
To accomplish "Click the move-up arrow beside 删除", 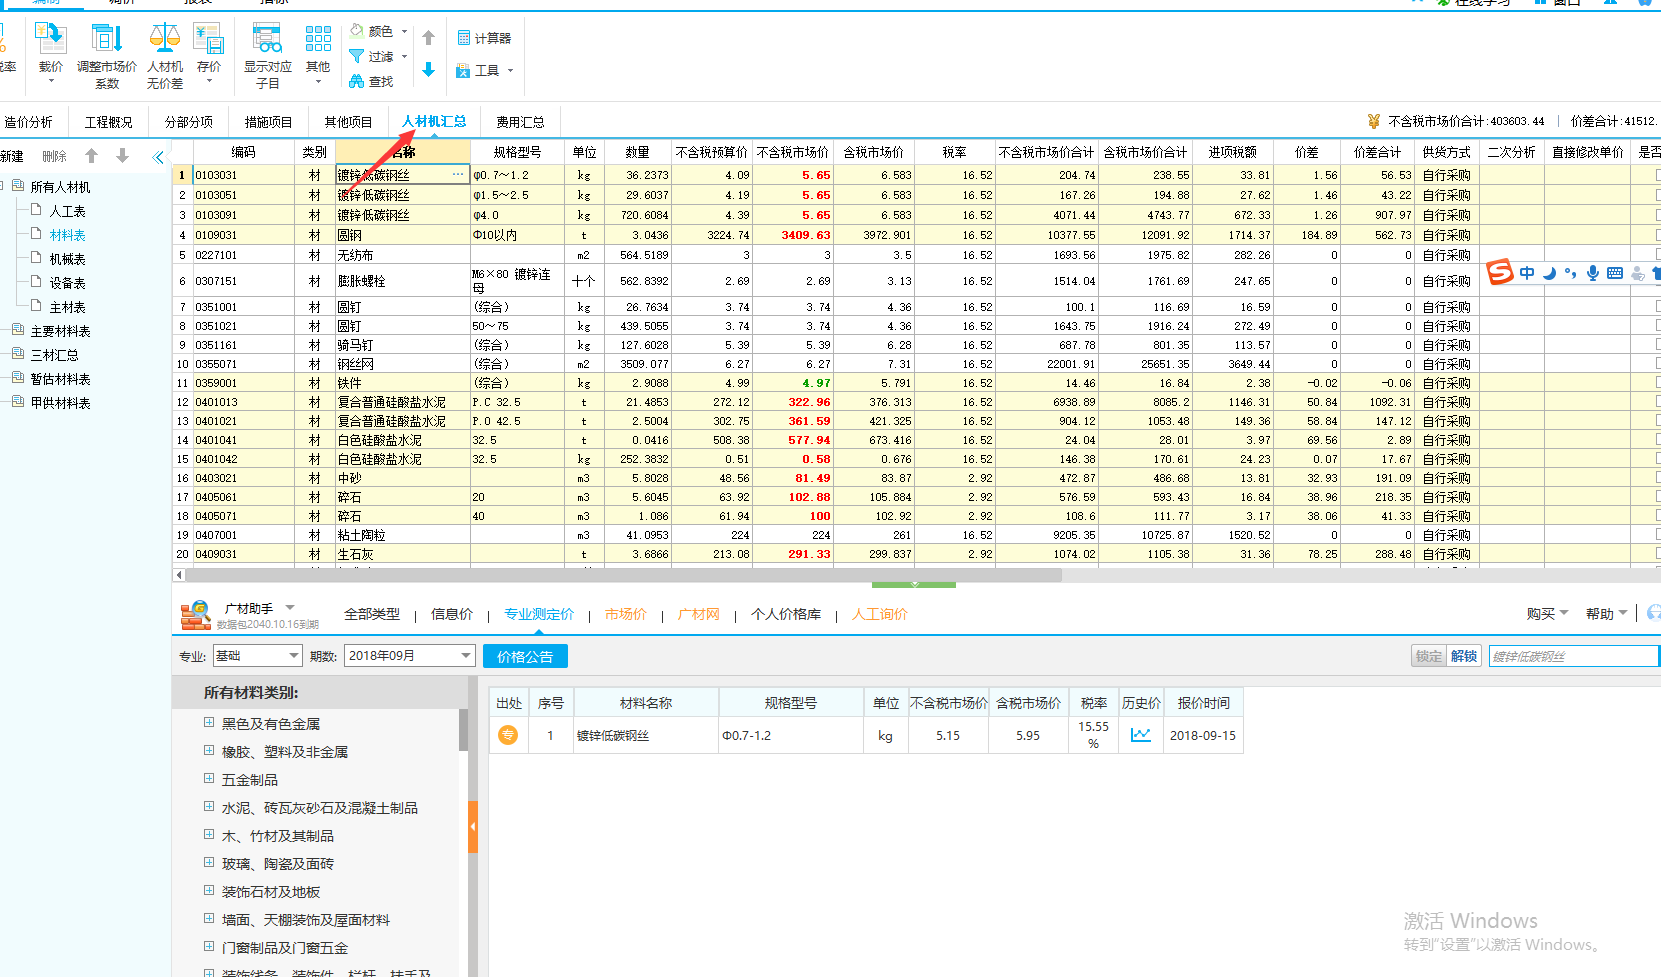I will point(91,155).
